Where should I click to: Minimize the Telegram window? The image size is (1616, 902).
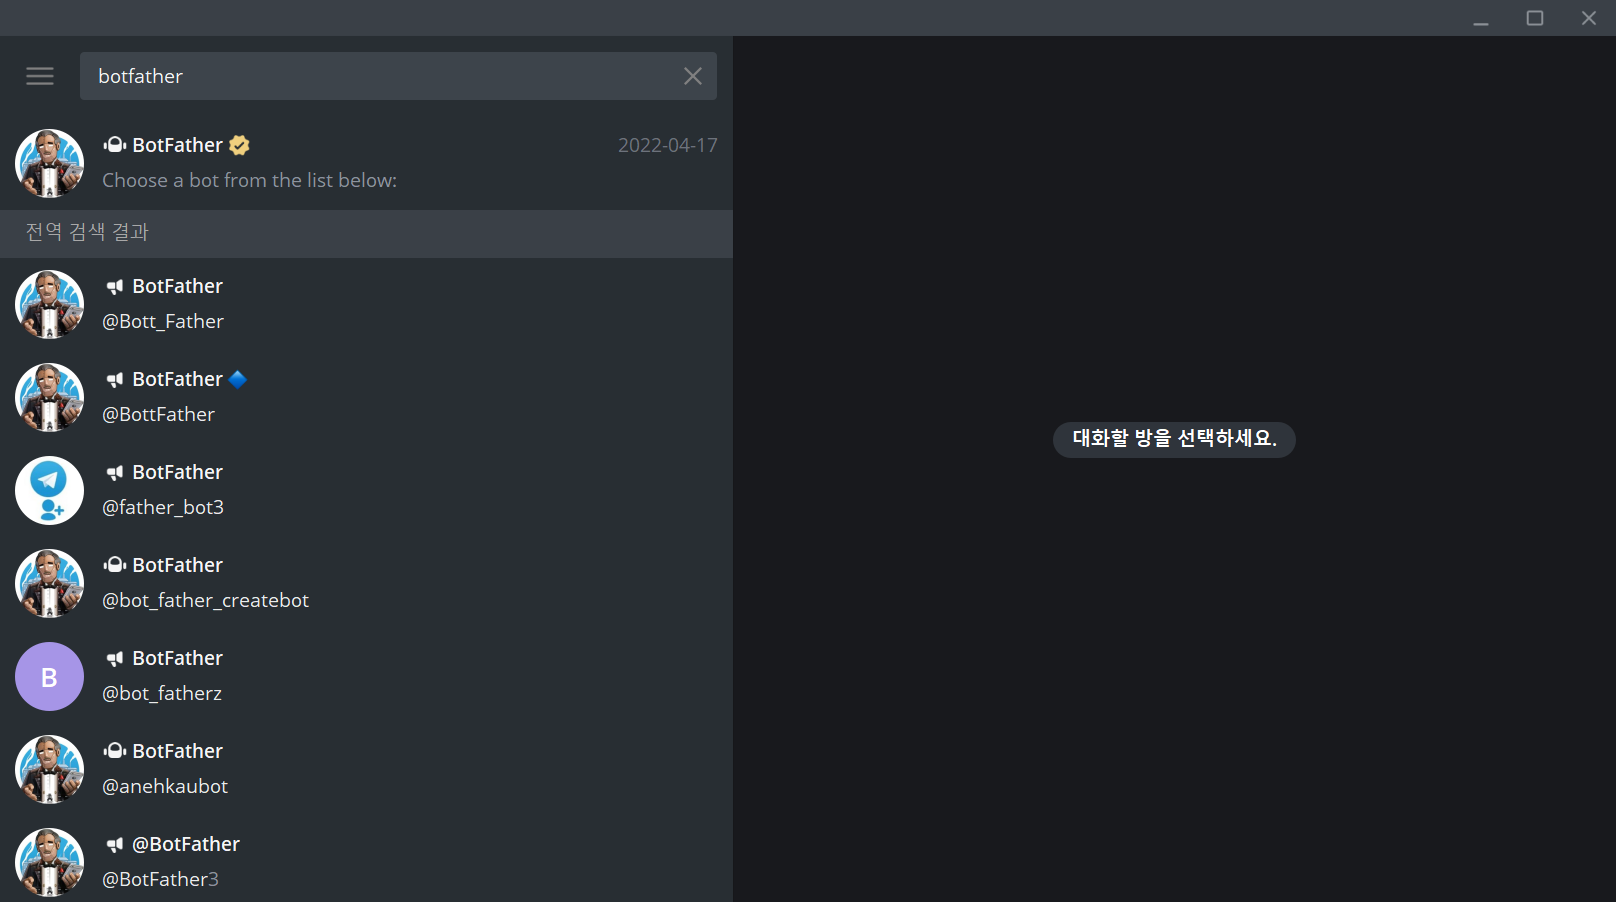click(x=1481, y=18)
